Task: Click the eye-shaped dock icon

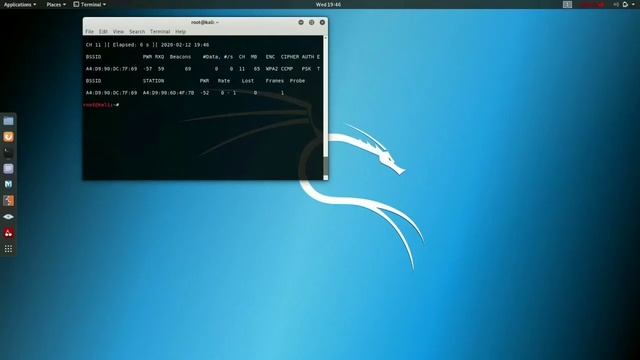Action: (x=8, y=217)
